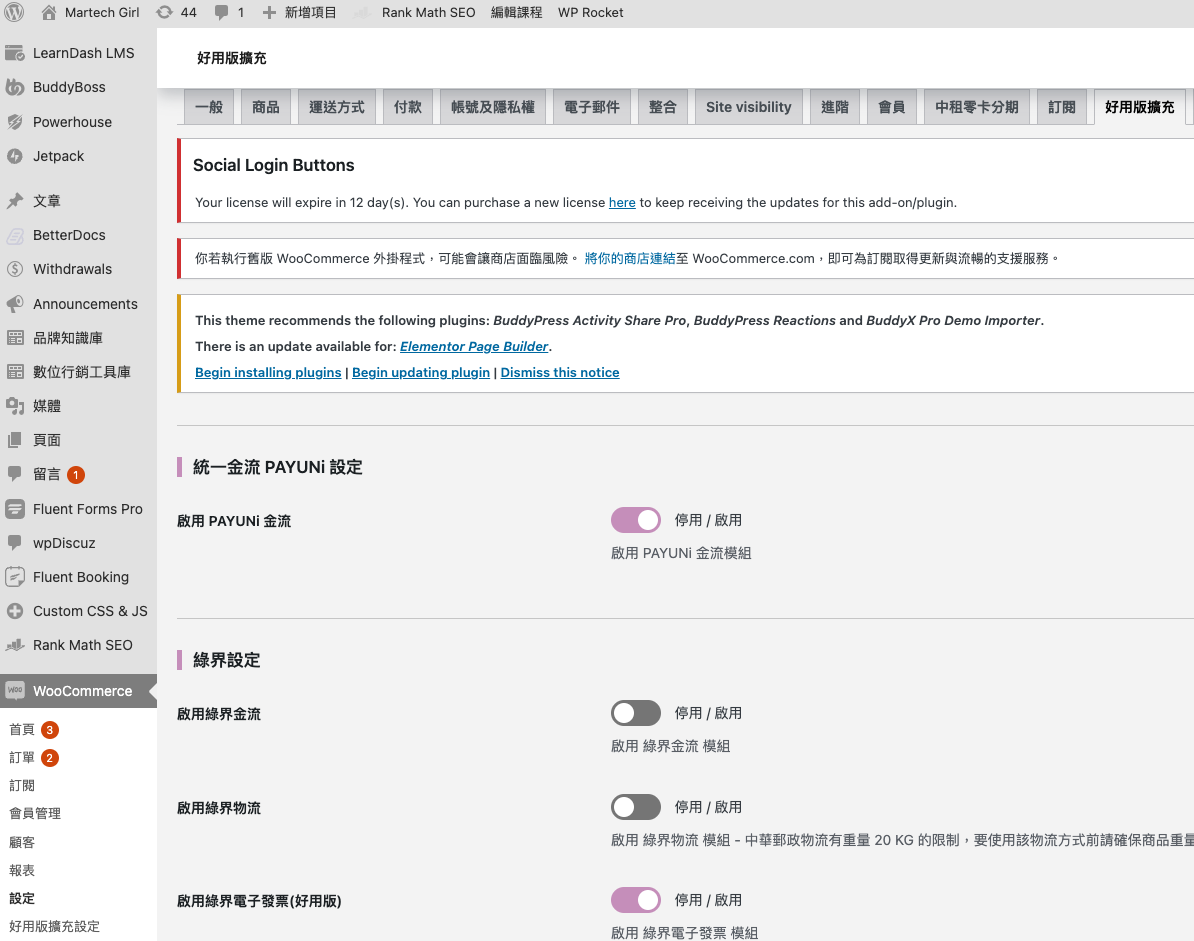Select the Custom CSS & JS sidebar icon

(x=16, y=611)
